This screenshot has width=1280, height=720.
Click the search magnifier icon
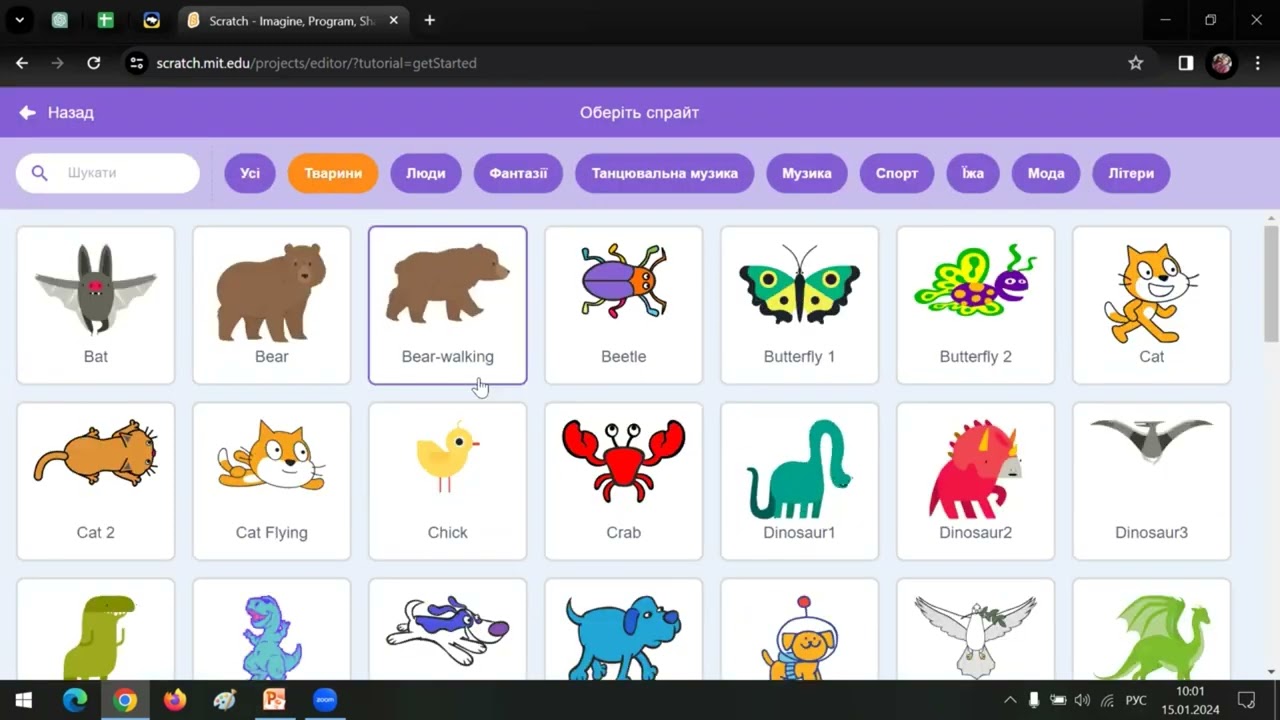point(39,173)
